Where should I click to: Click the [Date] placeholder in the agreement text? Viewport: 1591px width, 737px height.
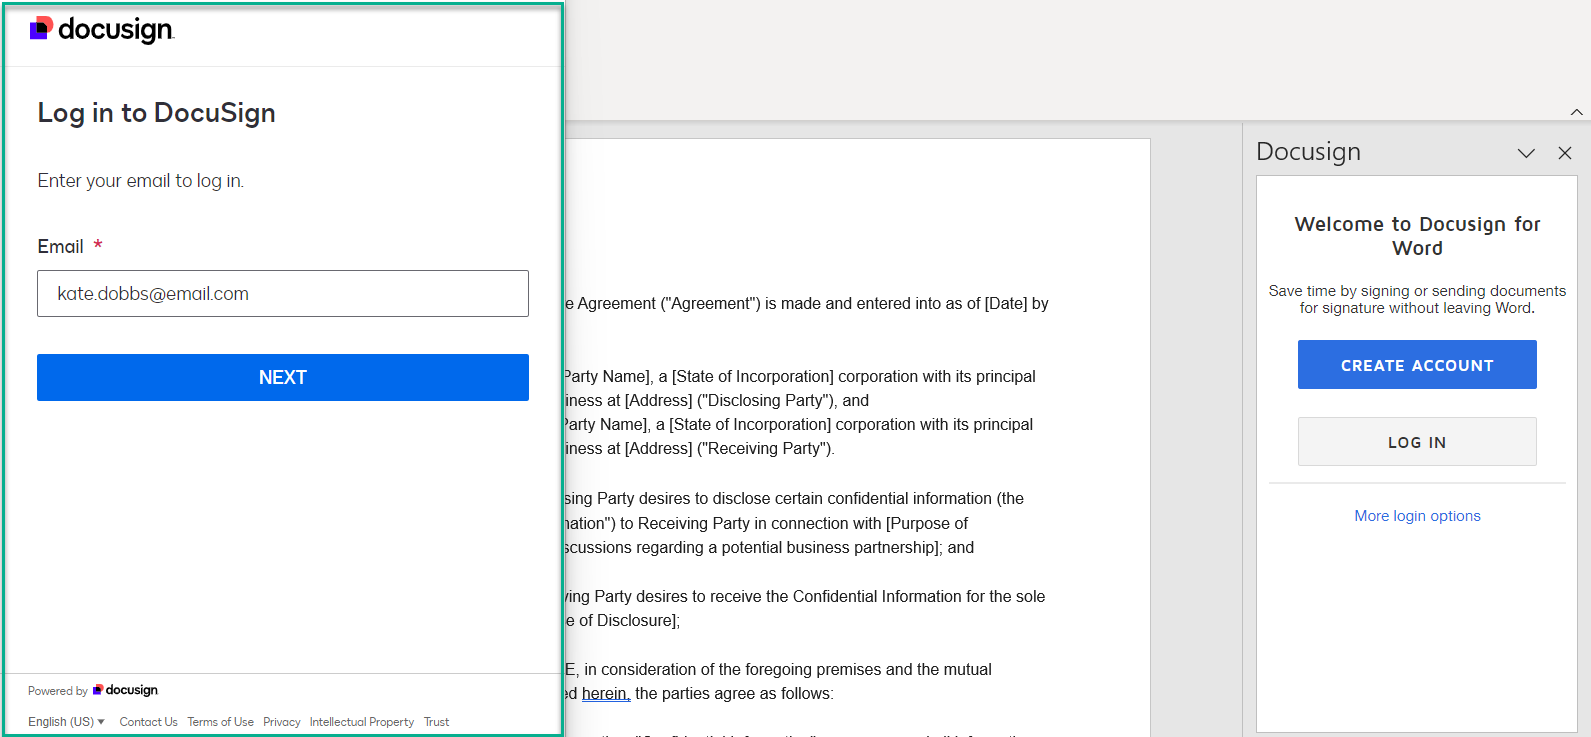pos(1005,304)
